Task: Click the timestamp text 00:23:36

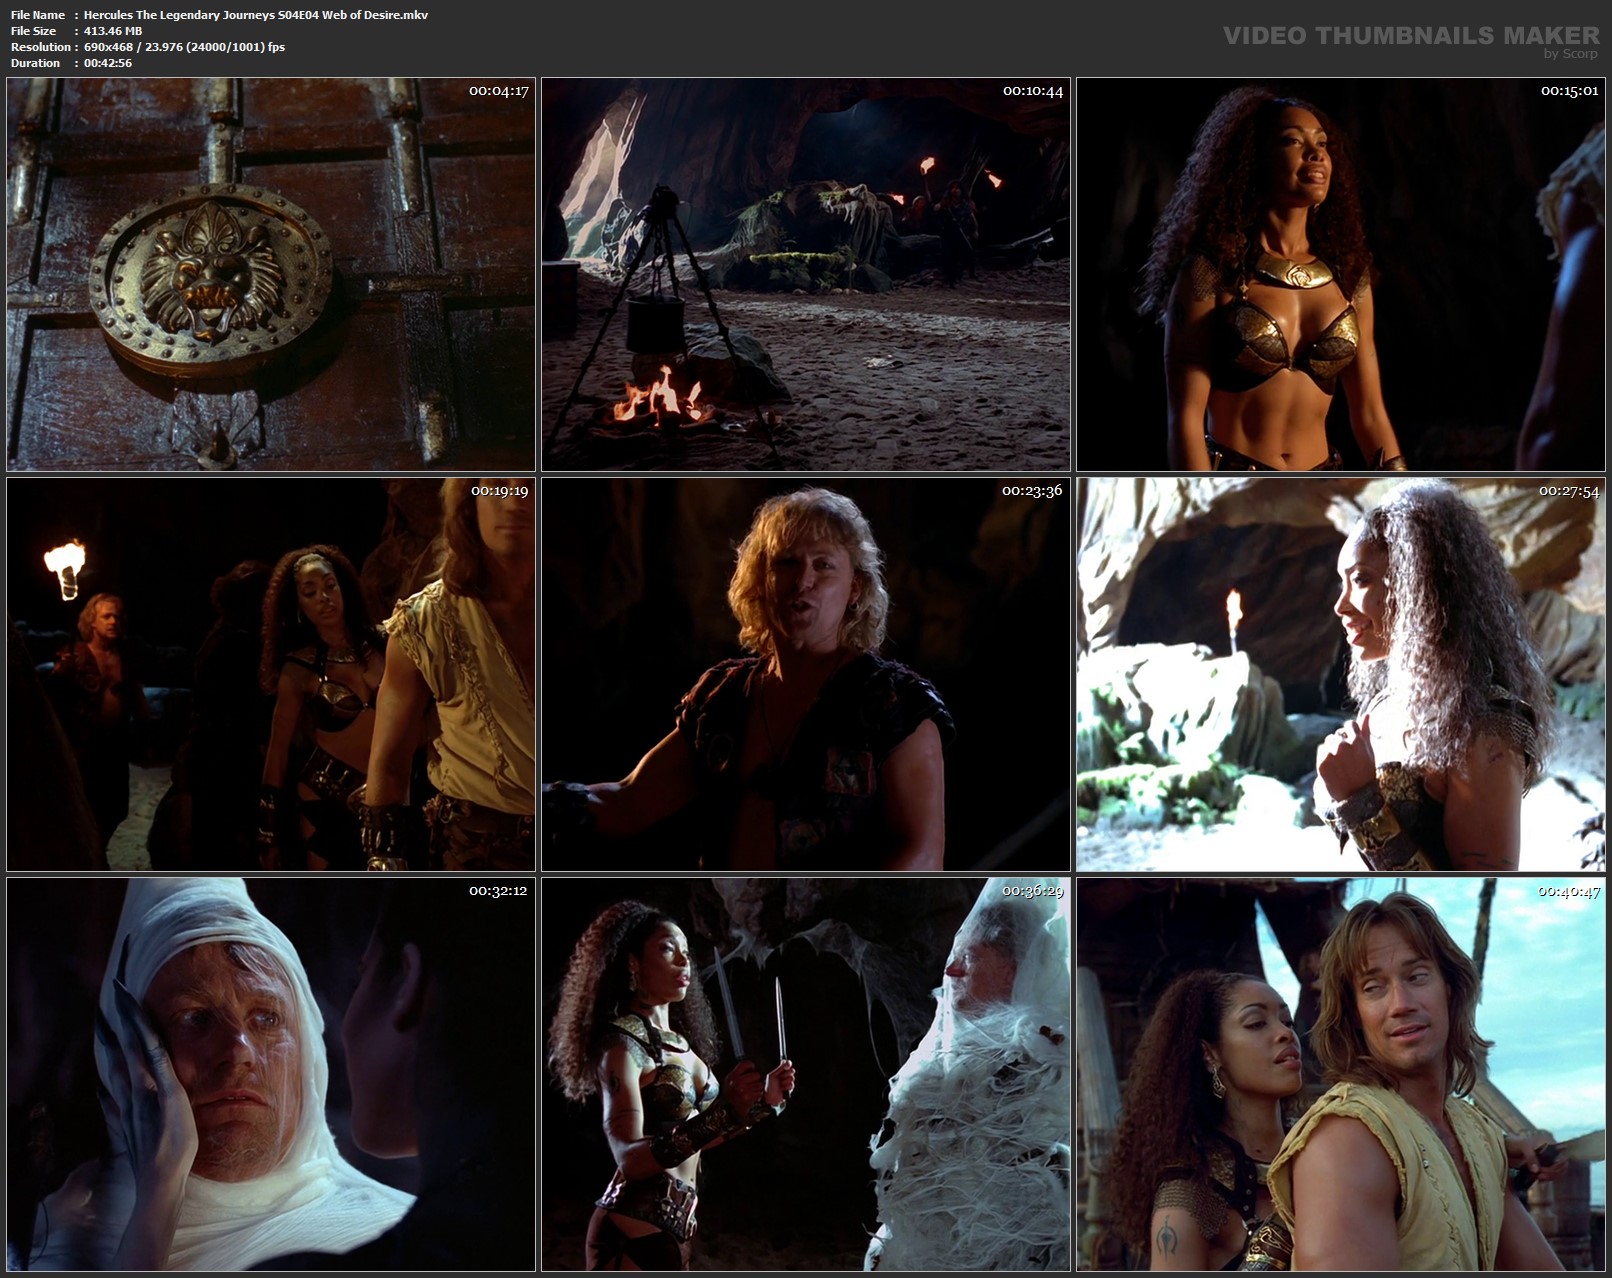Action: tap(1033, 491)
